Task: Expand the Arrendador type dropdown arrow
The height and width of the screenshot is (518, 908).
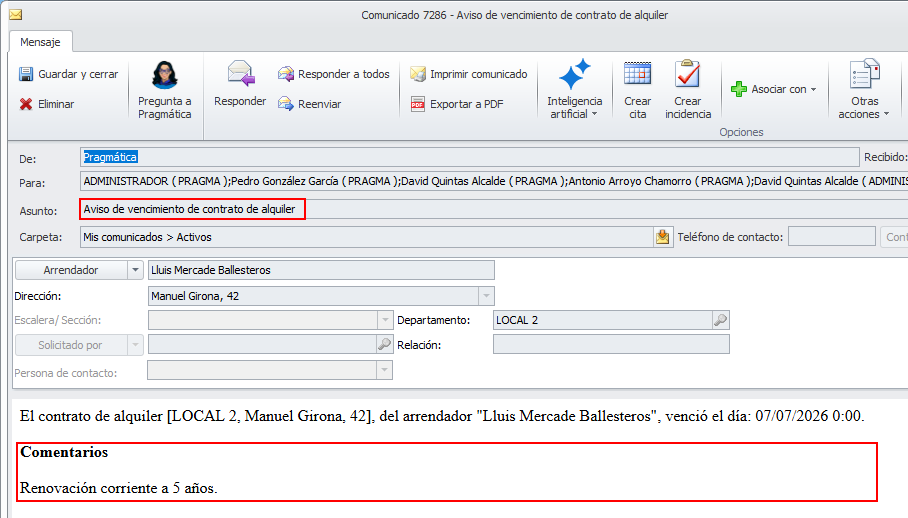Action: pos(135,270)
